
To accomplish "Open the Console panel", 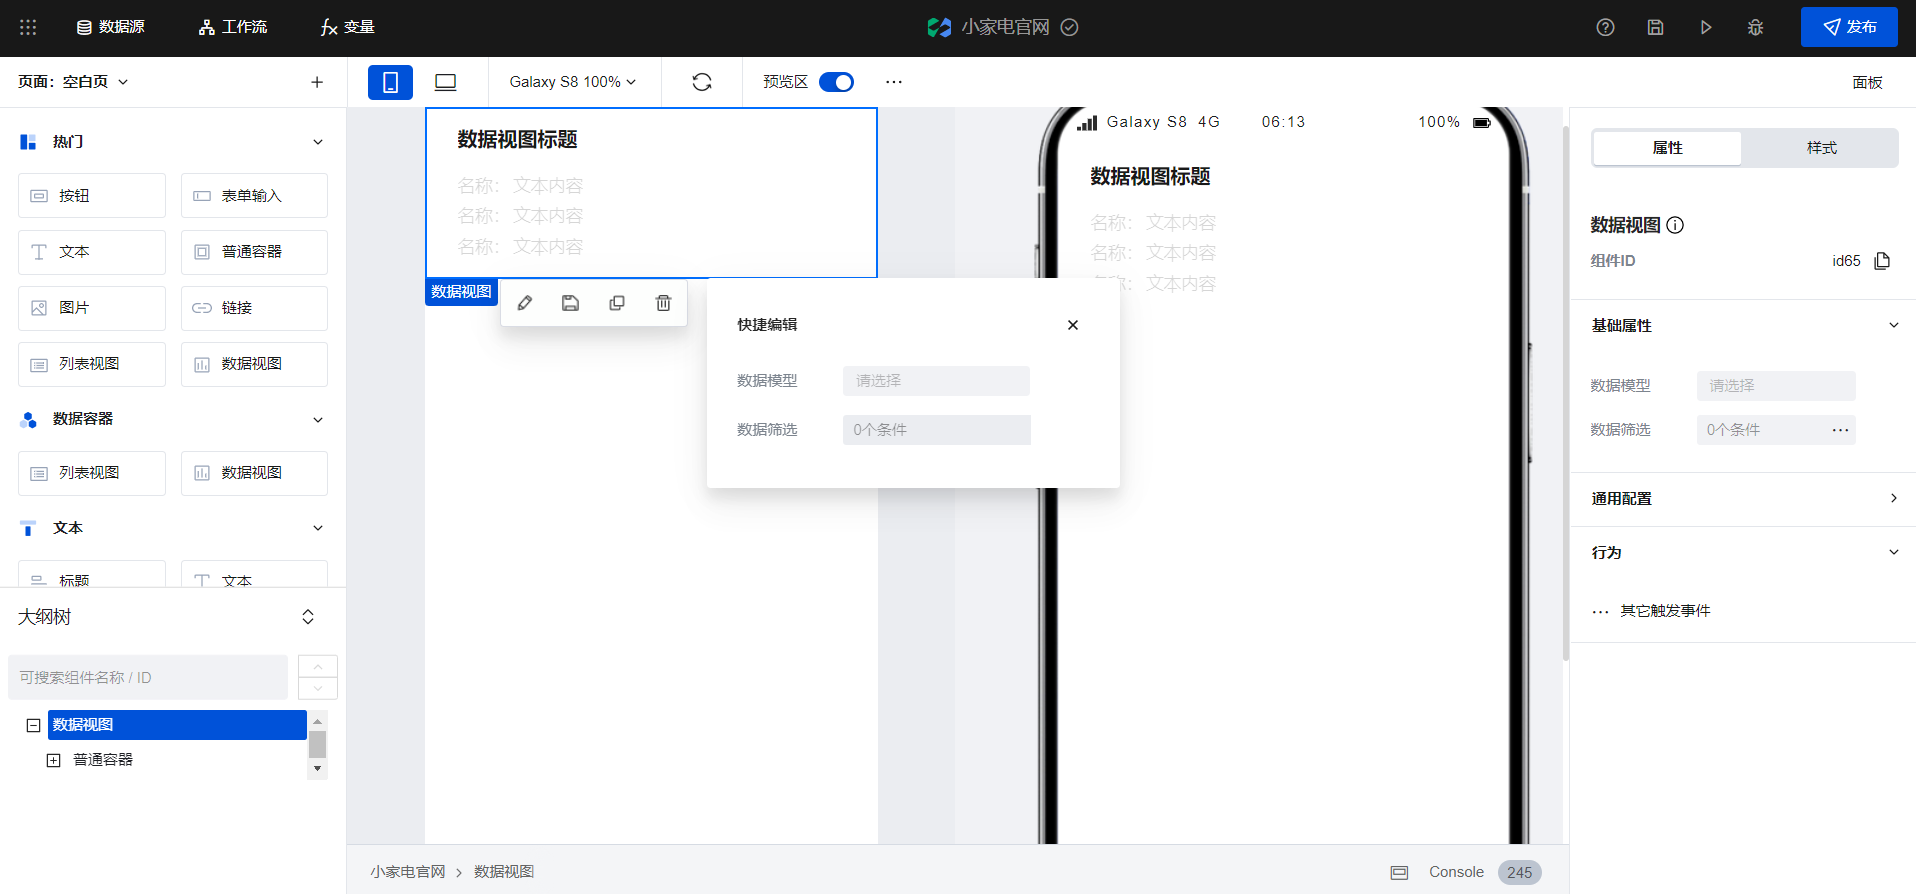I will tap(1456, 872).
